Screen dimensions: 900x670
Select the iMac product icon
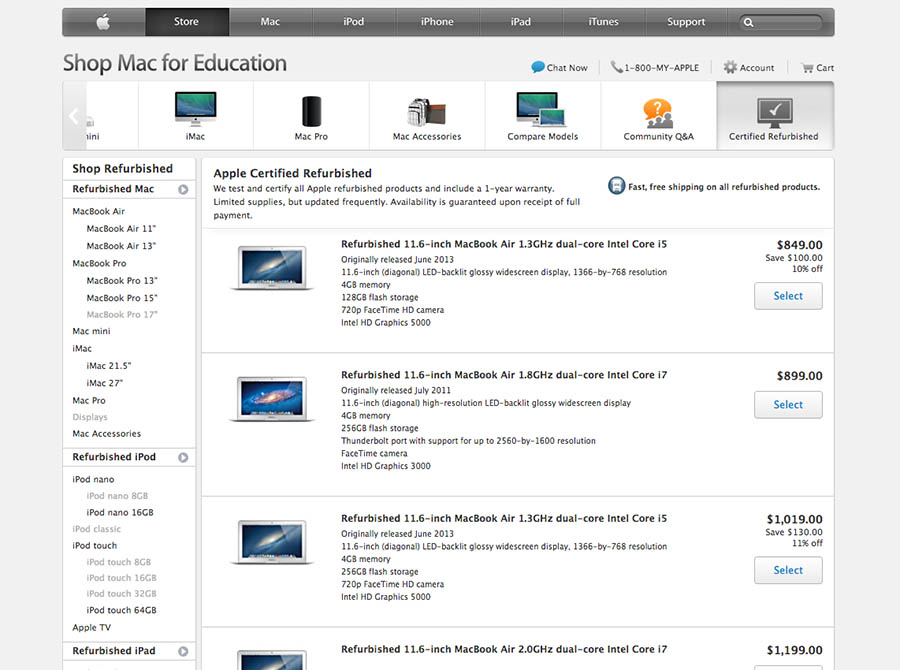click(x=195, y=109)
